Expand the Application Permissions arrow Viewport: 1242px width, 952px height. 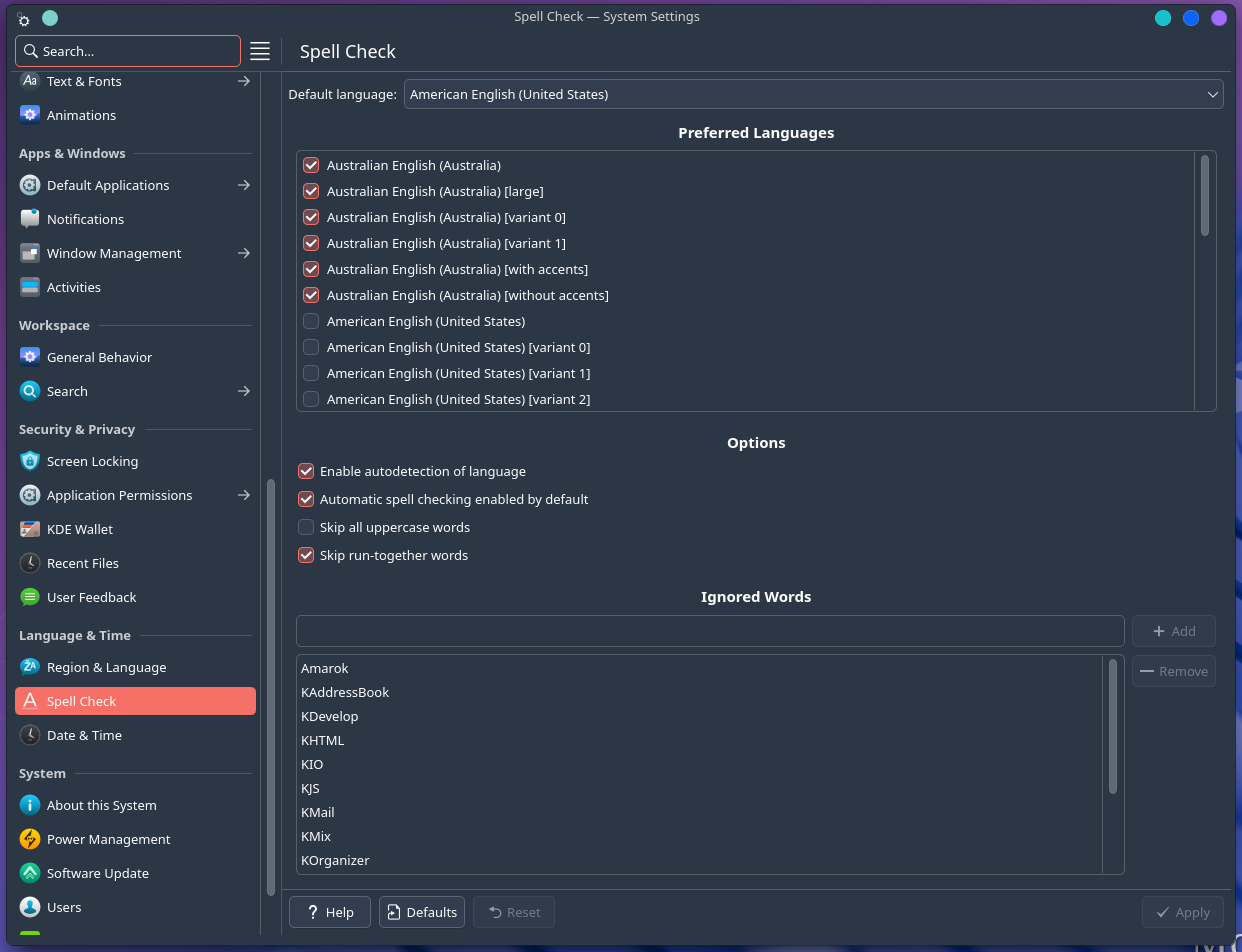coord(243,495)
